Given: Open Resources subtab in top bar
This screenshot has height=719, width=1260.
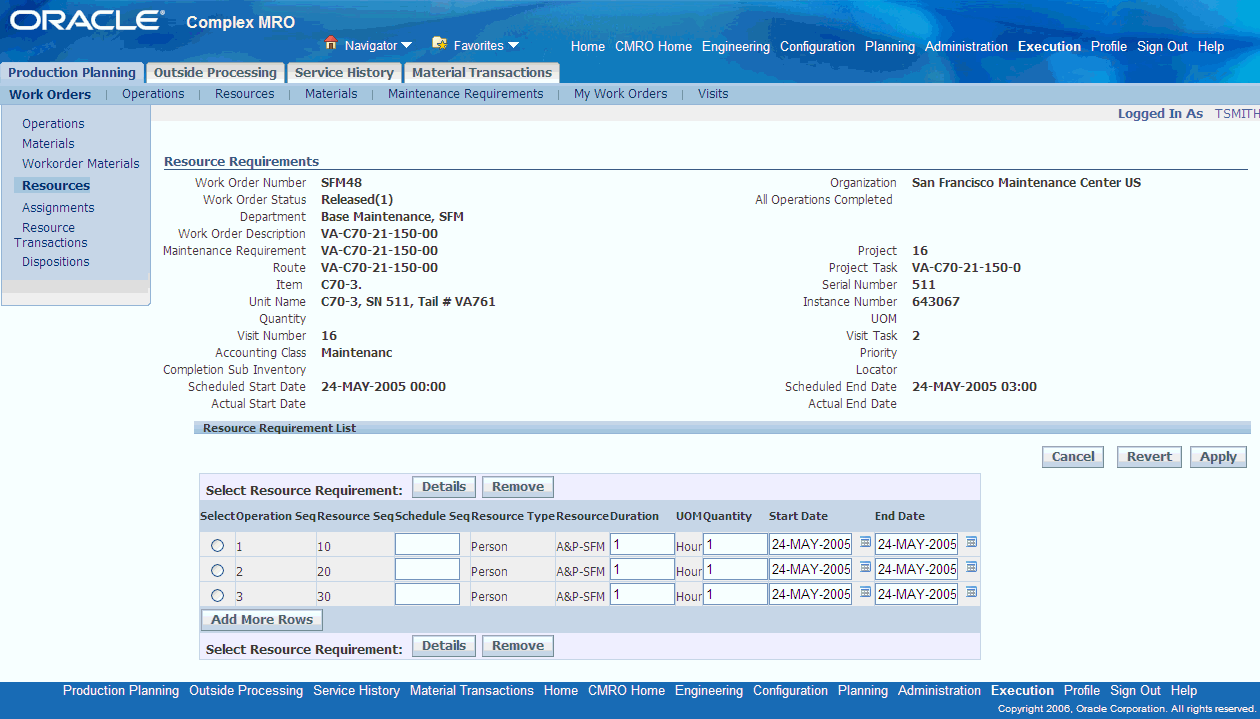Looking at the screenshot, I should tap(244, 94).
